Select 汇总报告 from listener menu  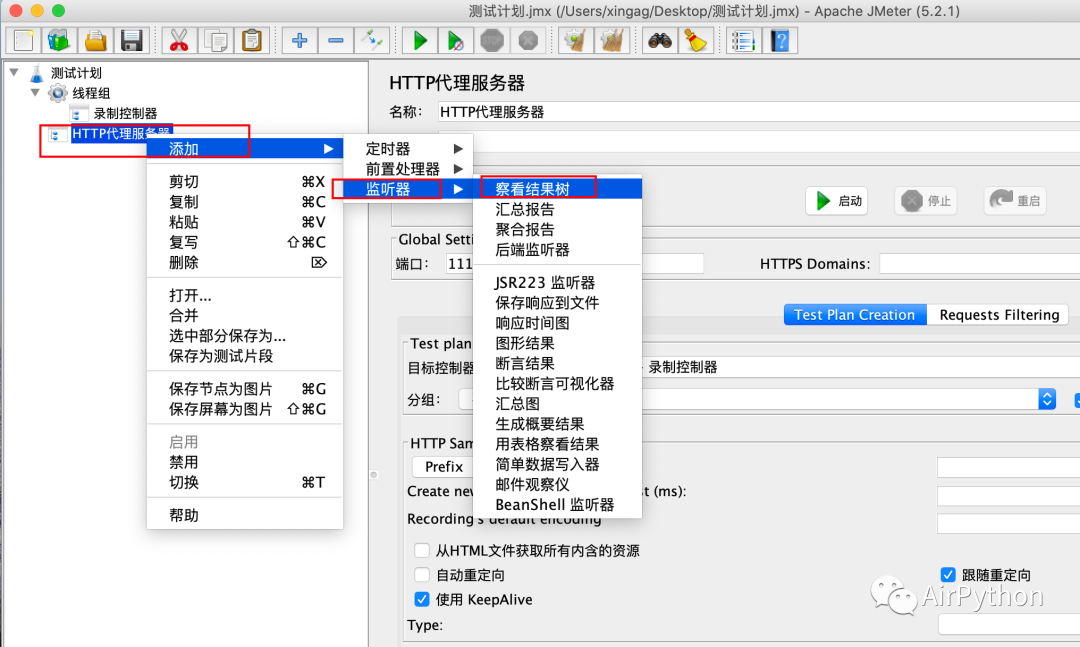pyautogui.click(x=558, y=209)
